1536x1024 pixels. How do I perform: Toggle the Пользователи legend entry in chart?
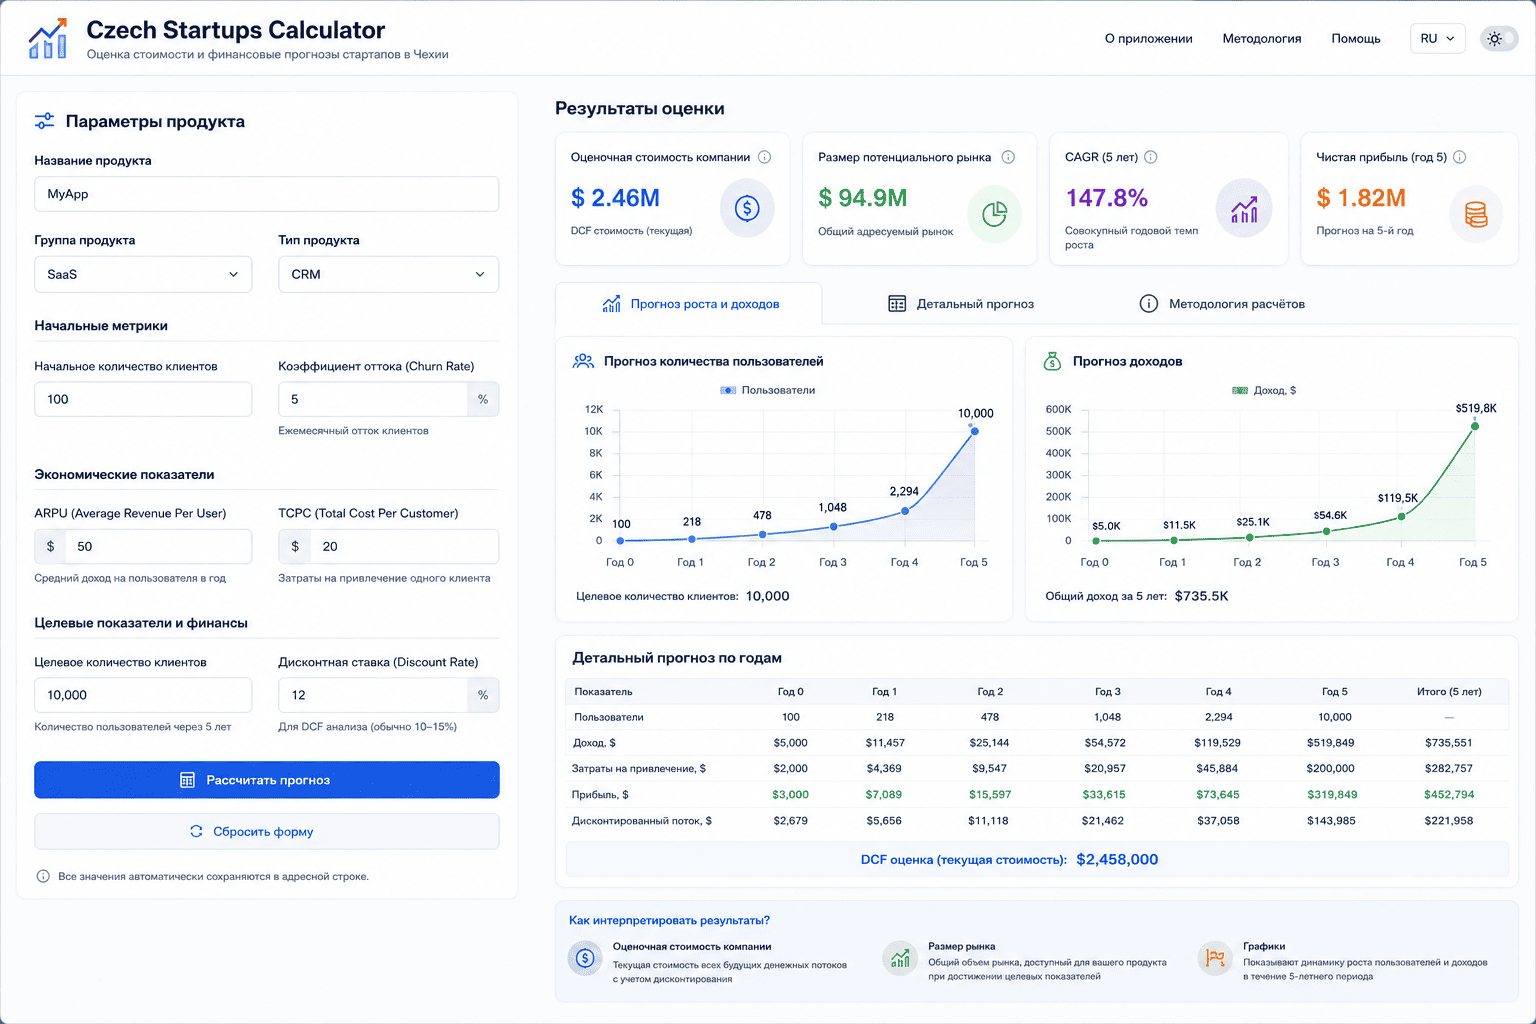[768, 390]
